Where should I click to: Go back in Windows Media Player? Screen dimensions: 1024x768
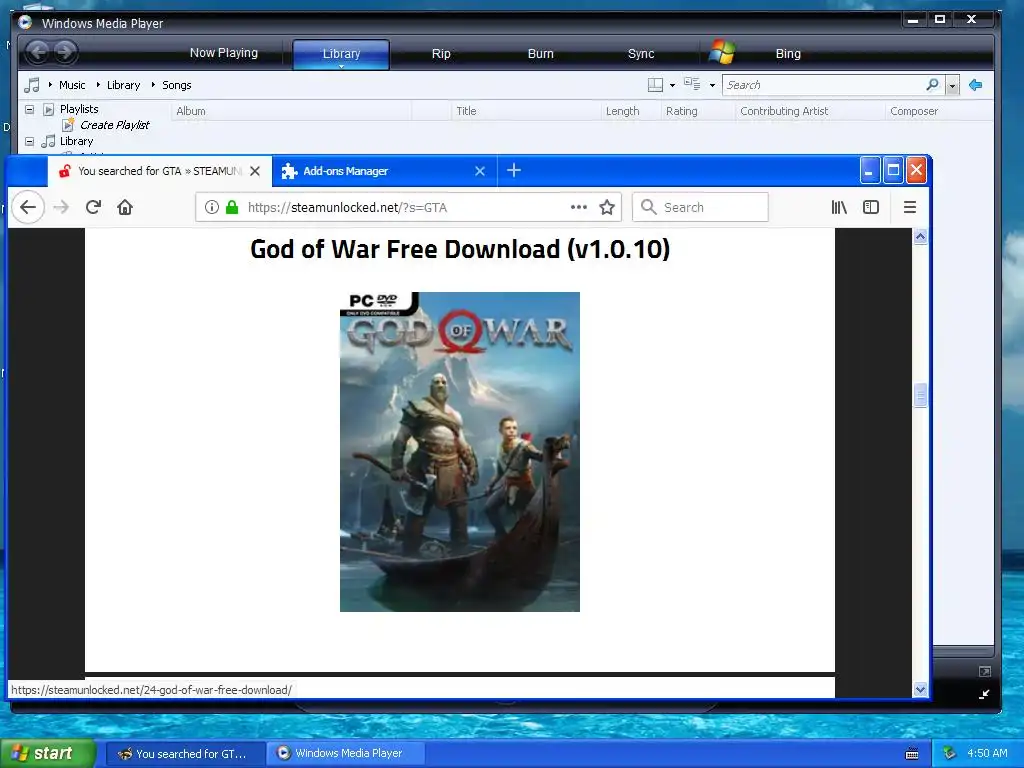tap(39, 52)
